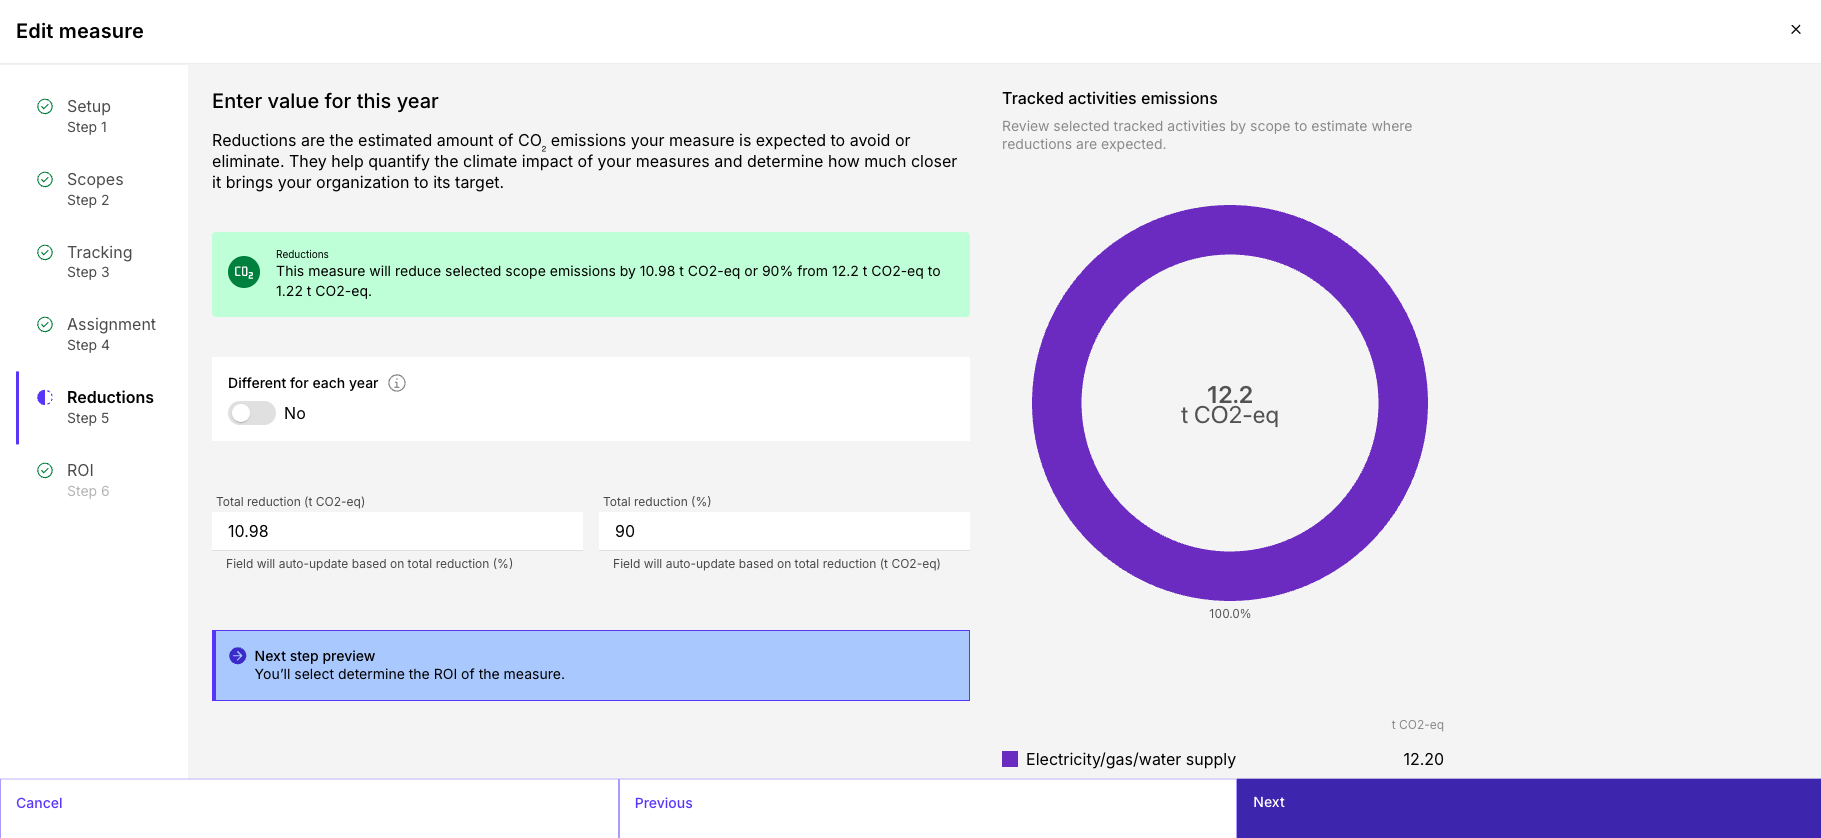Click the Tracking step checkmark icon

[45, 252]
